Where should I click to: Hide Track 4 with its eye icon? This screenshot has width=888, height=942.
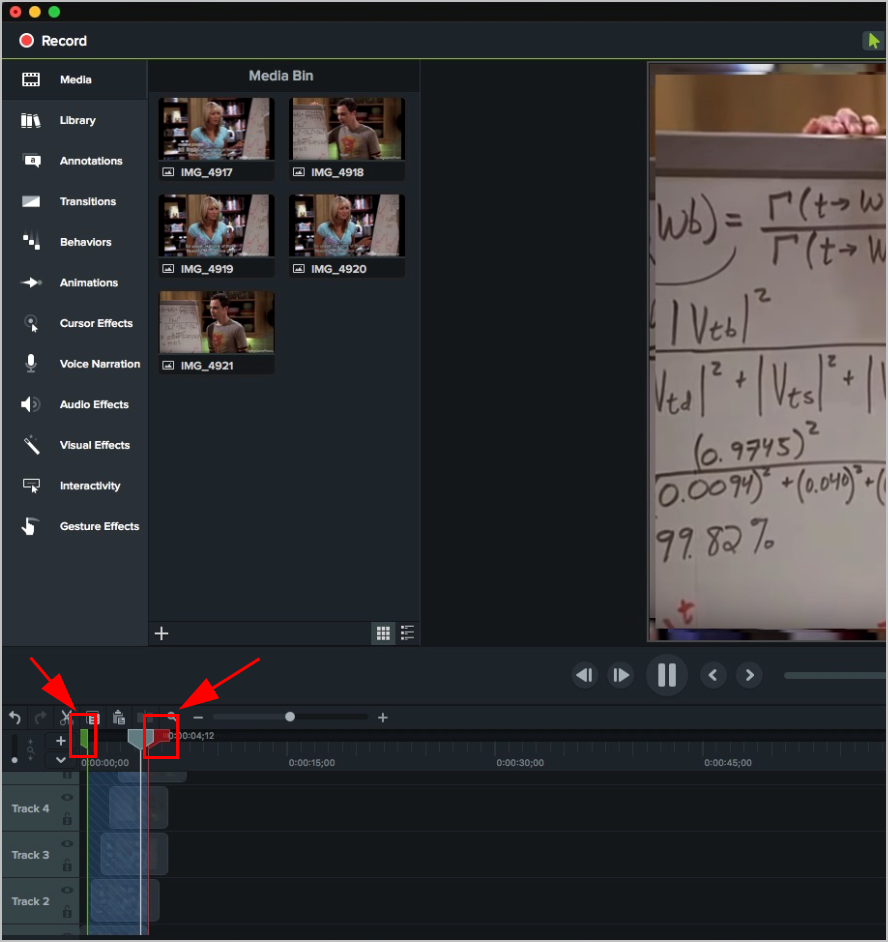click(x=67, y=798)
